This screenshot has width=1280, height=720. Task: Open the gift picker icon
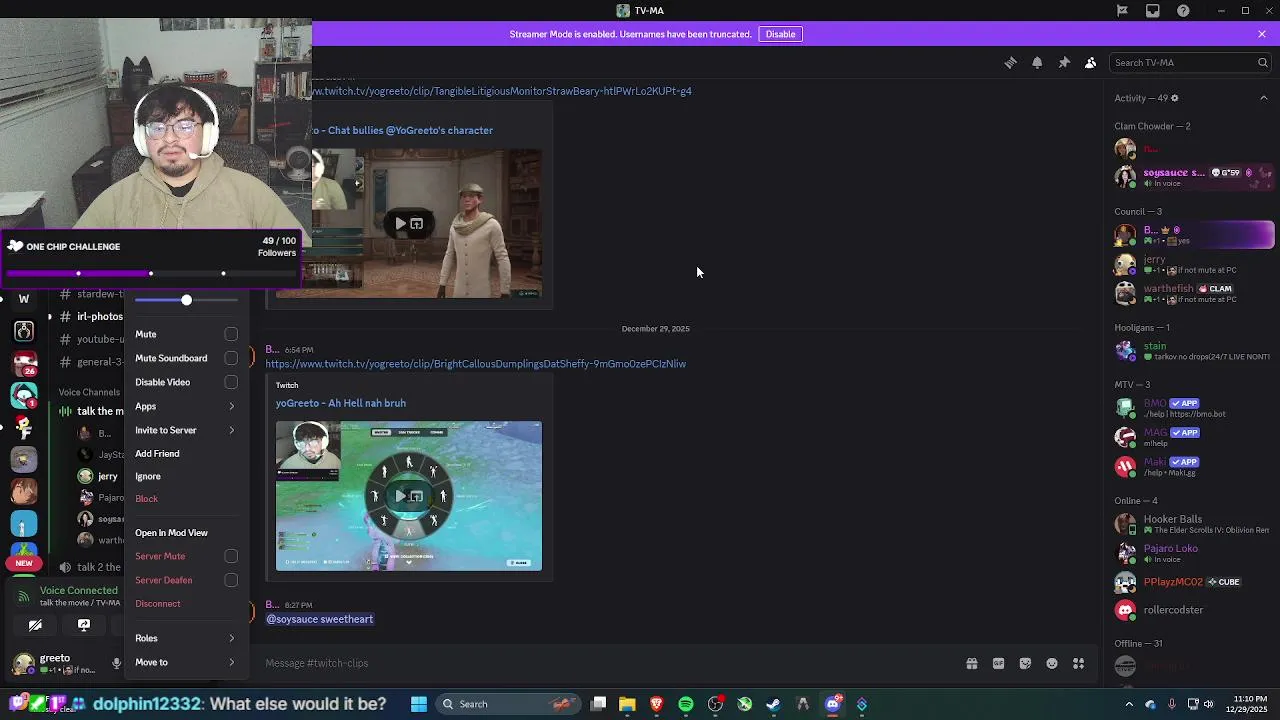click(971, 663)
